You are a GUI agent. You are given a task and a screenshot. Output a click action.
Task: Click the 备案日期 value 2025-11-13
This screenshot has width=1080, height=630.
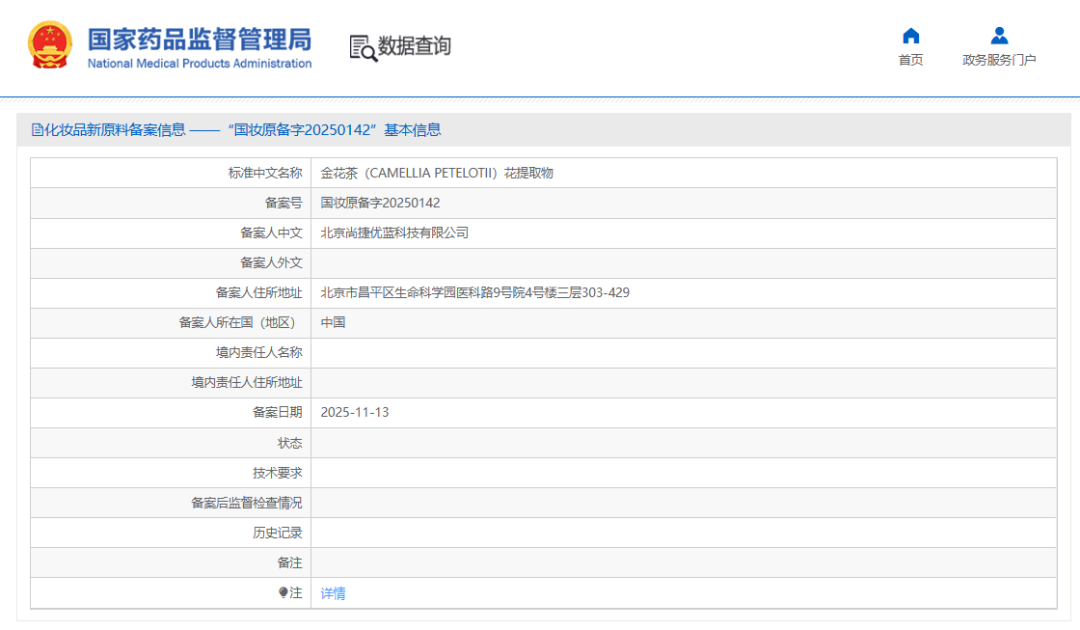point(357,412)
